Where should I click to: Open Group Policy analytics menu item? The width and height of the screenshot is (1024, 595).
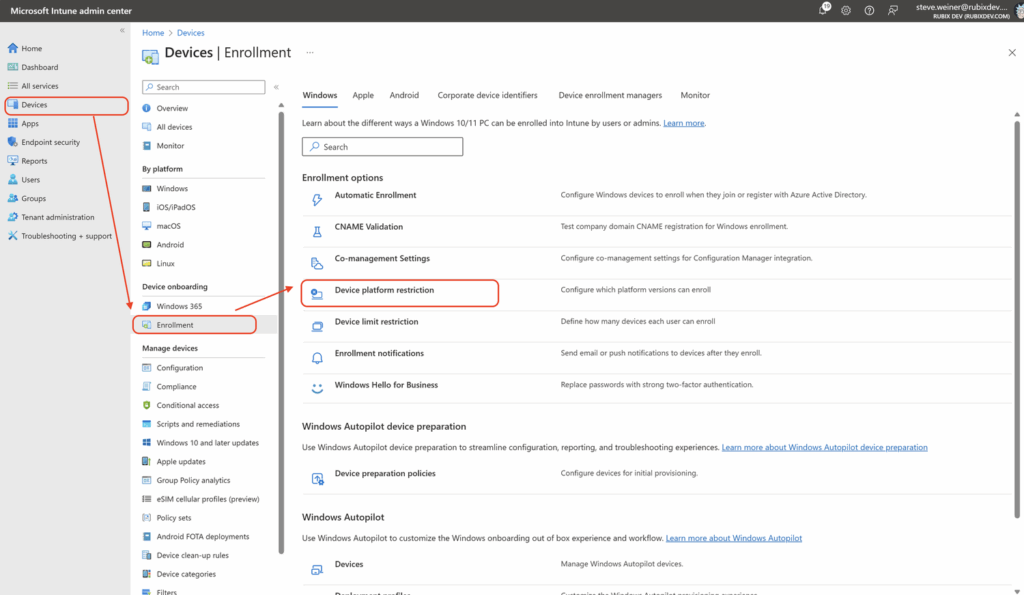[193, 480]
